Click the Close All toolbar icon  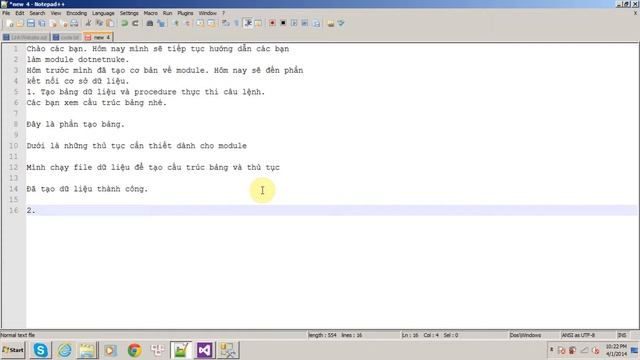tap(65, 23)
